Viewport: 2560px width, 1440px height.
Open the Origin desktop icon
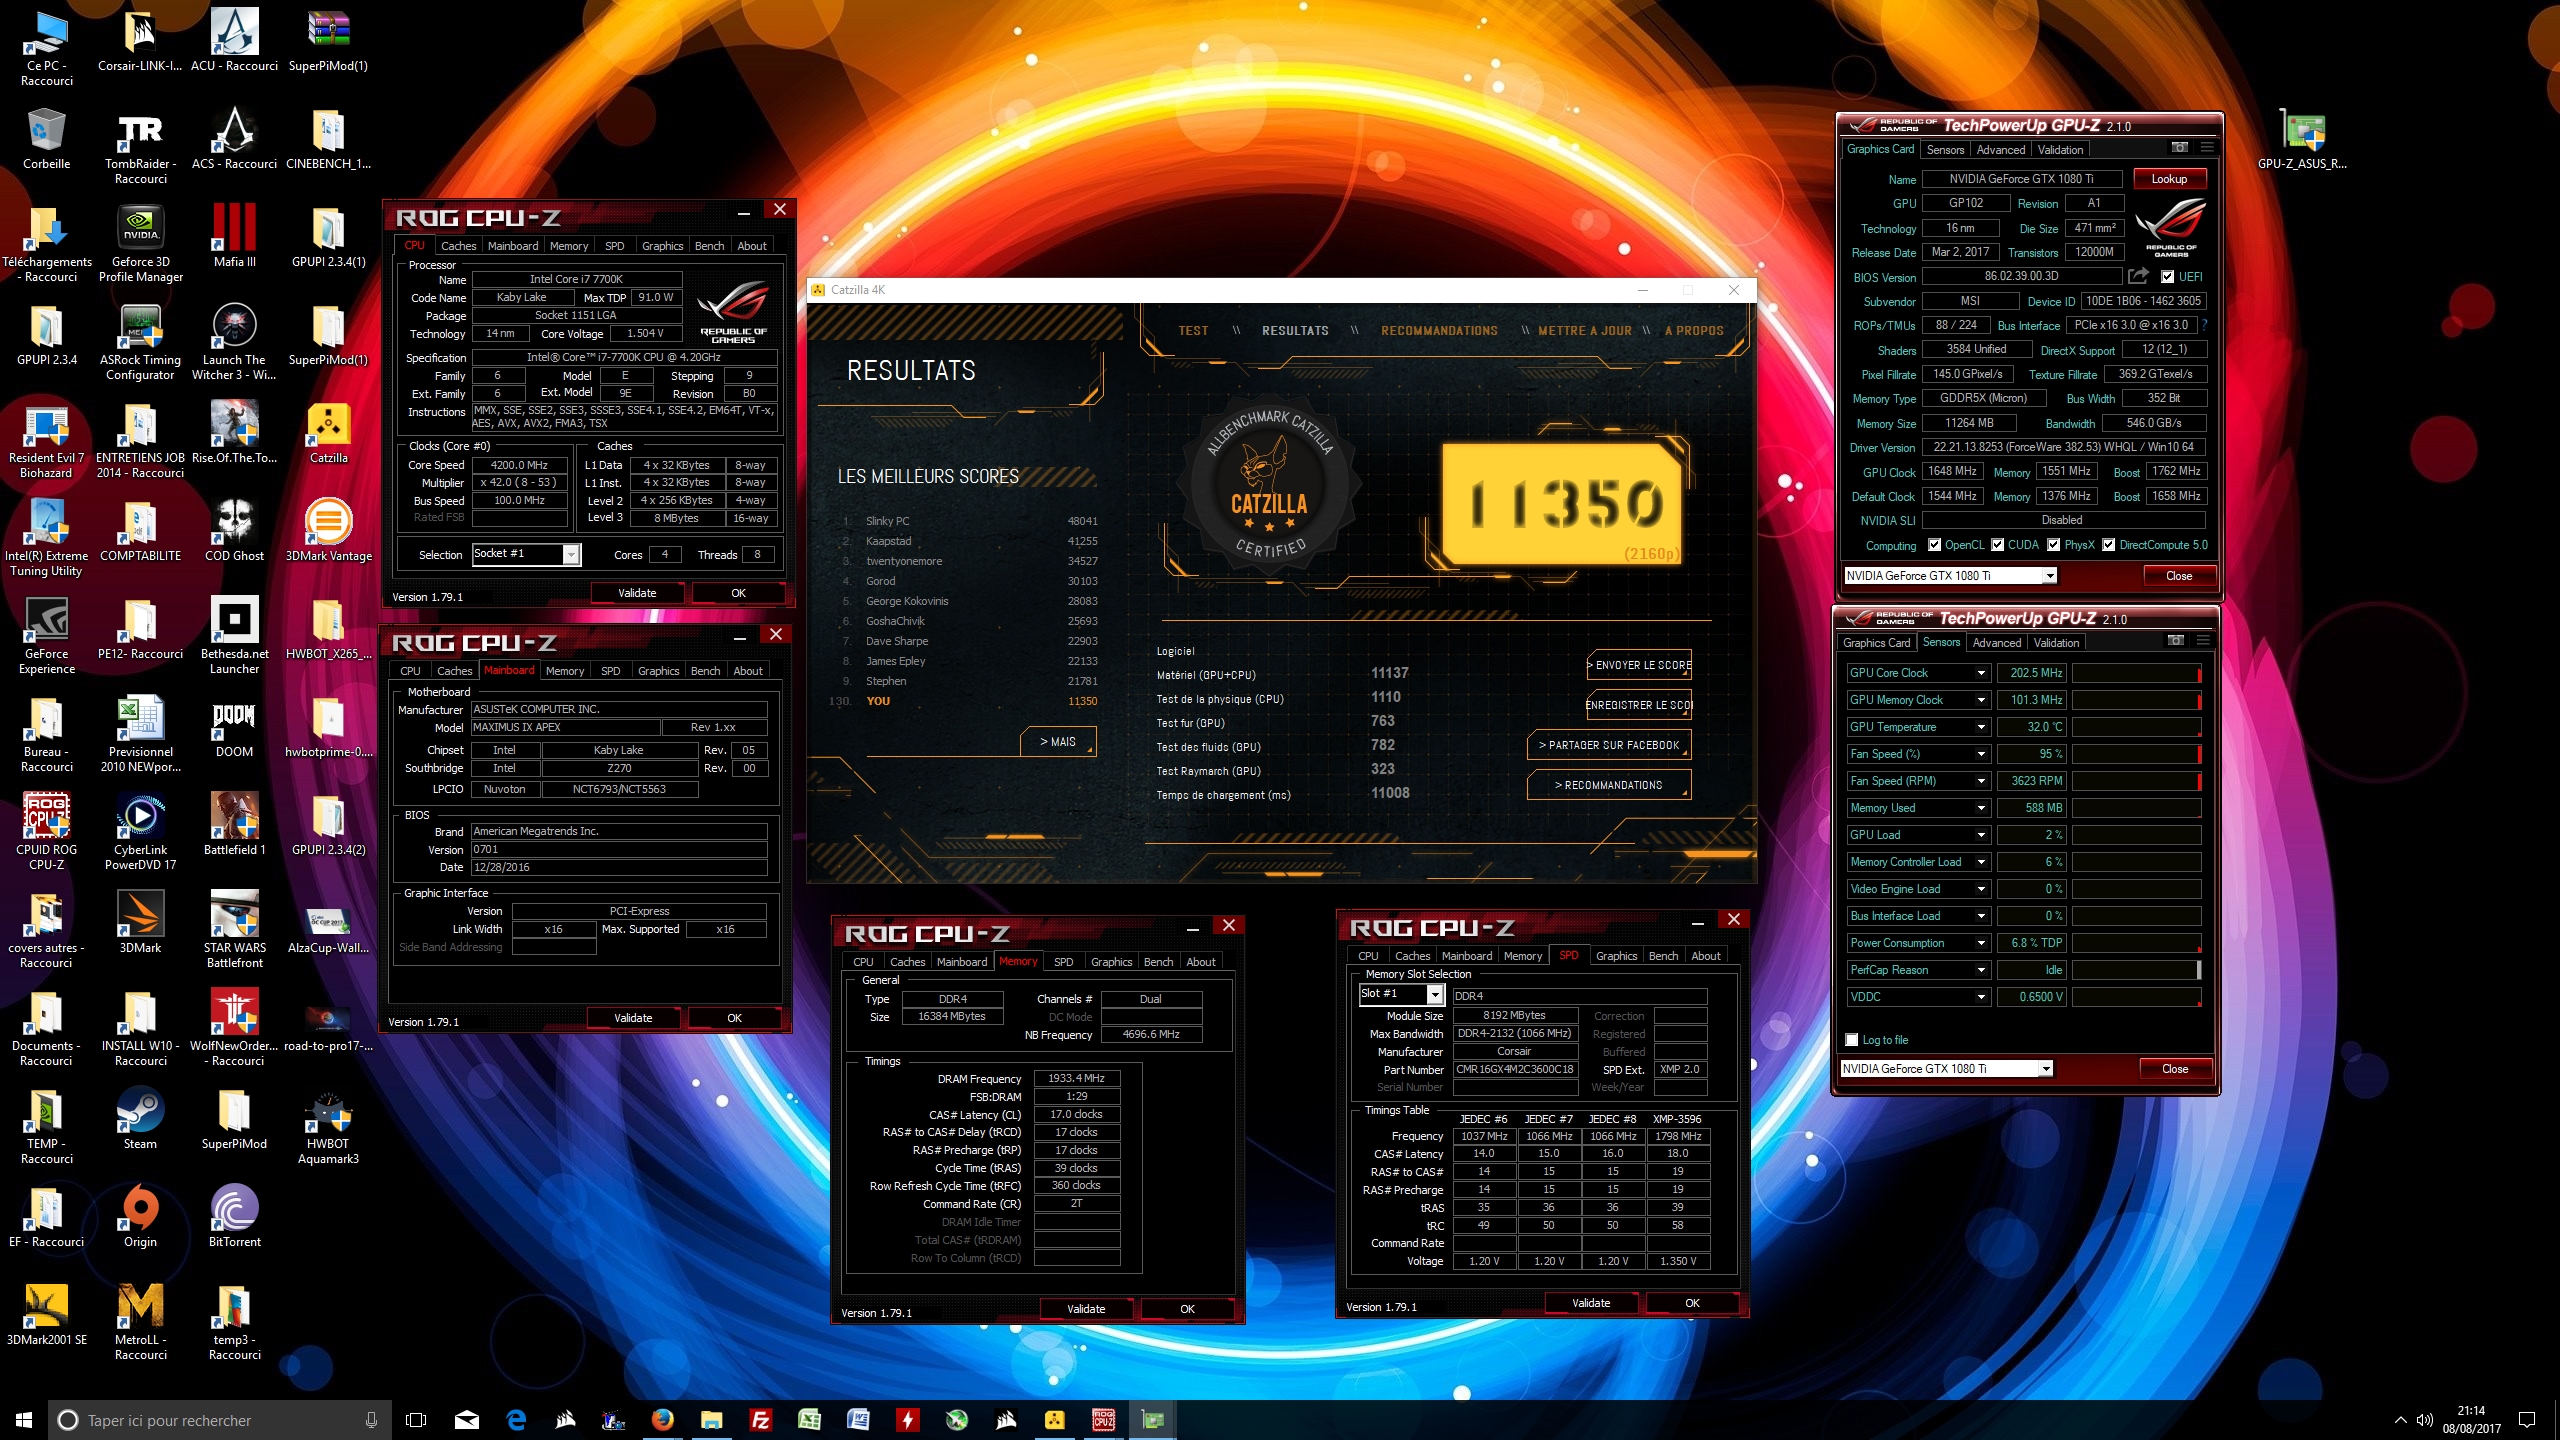[x=140, y=1216]
